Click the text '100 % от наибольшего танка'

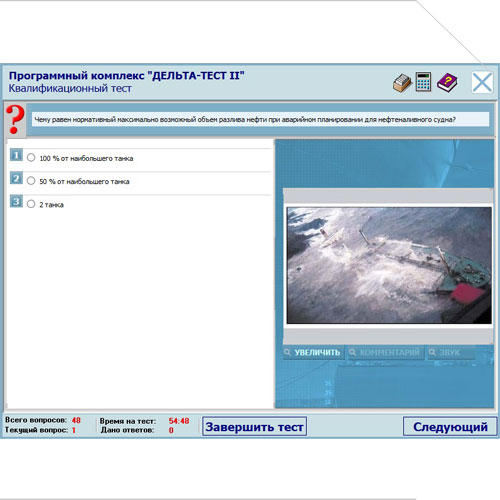[86, 158]
